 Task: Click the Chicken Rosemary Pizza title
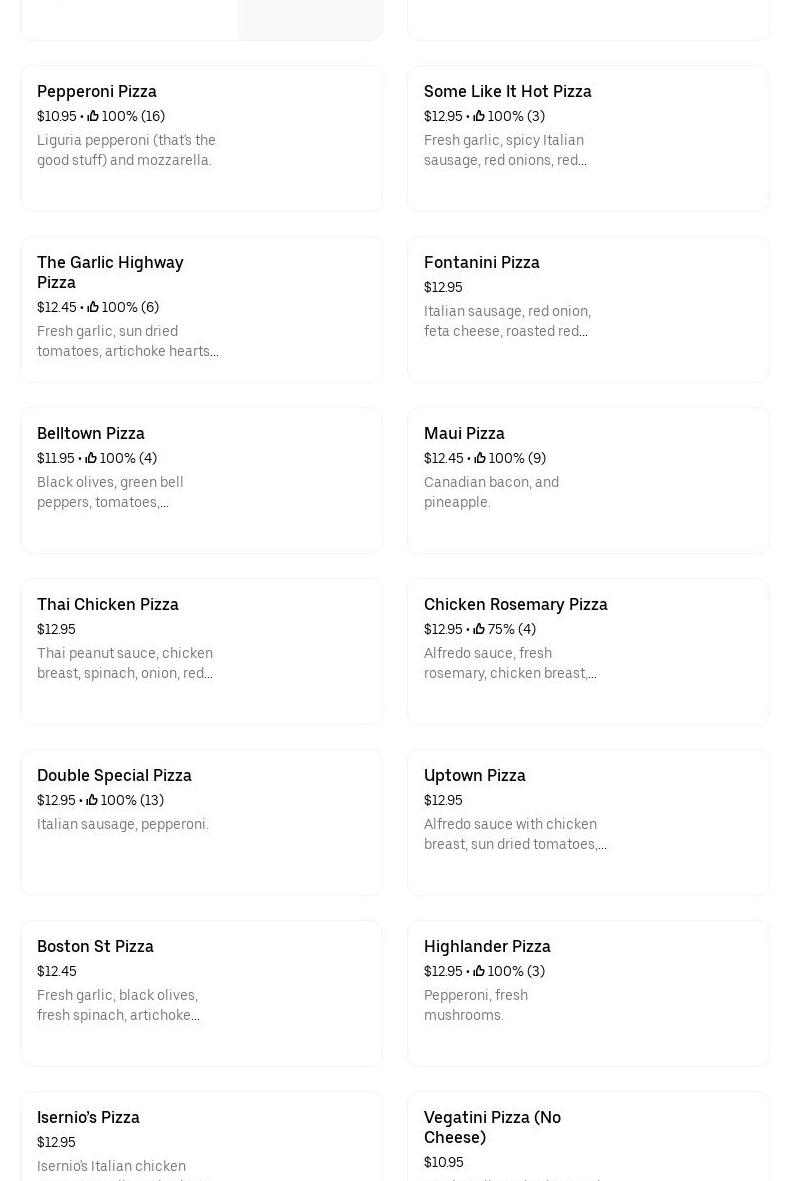516,604
